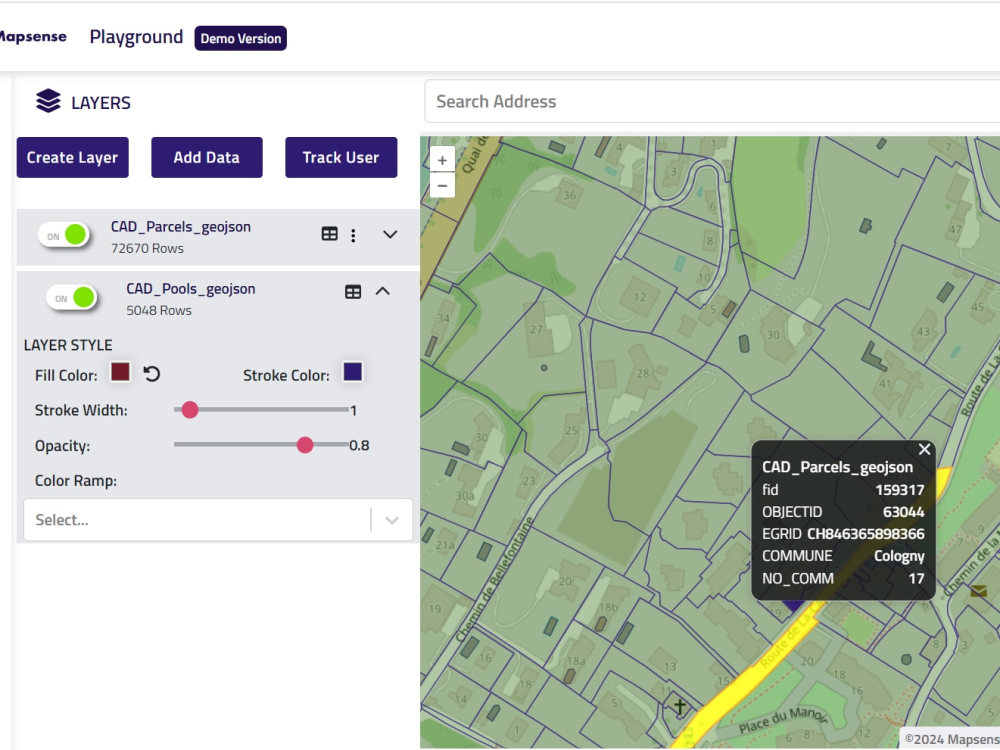
Task: Click the 5048 Rows label
Action: (159, 311)
